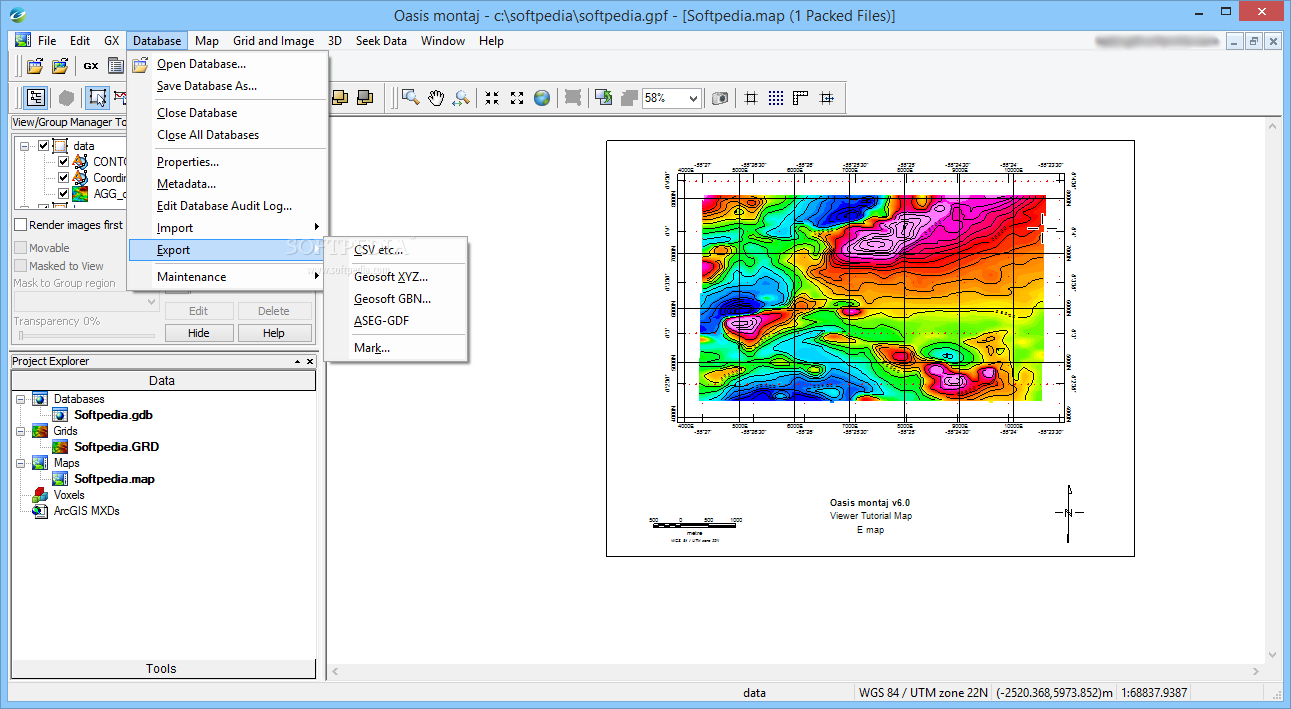Click the colored grid map image
This screenshot has height=709, width=1291.
873,298
